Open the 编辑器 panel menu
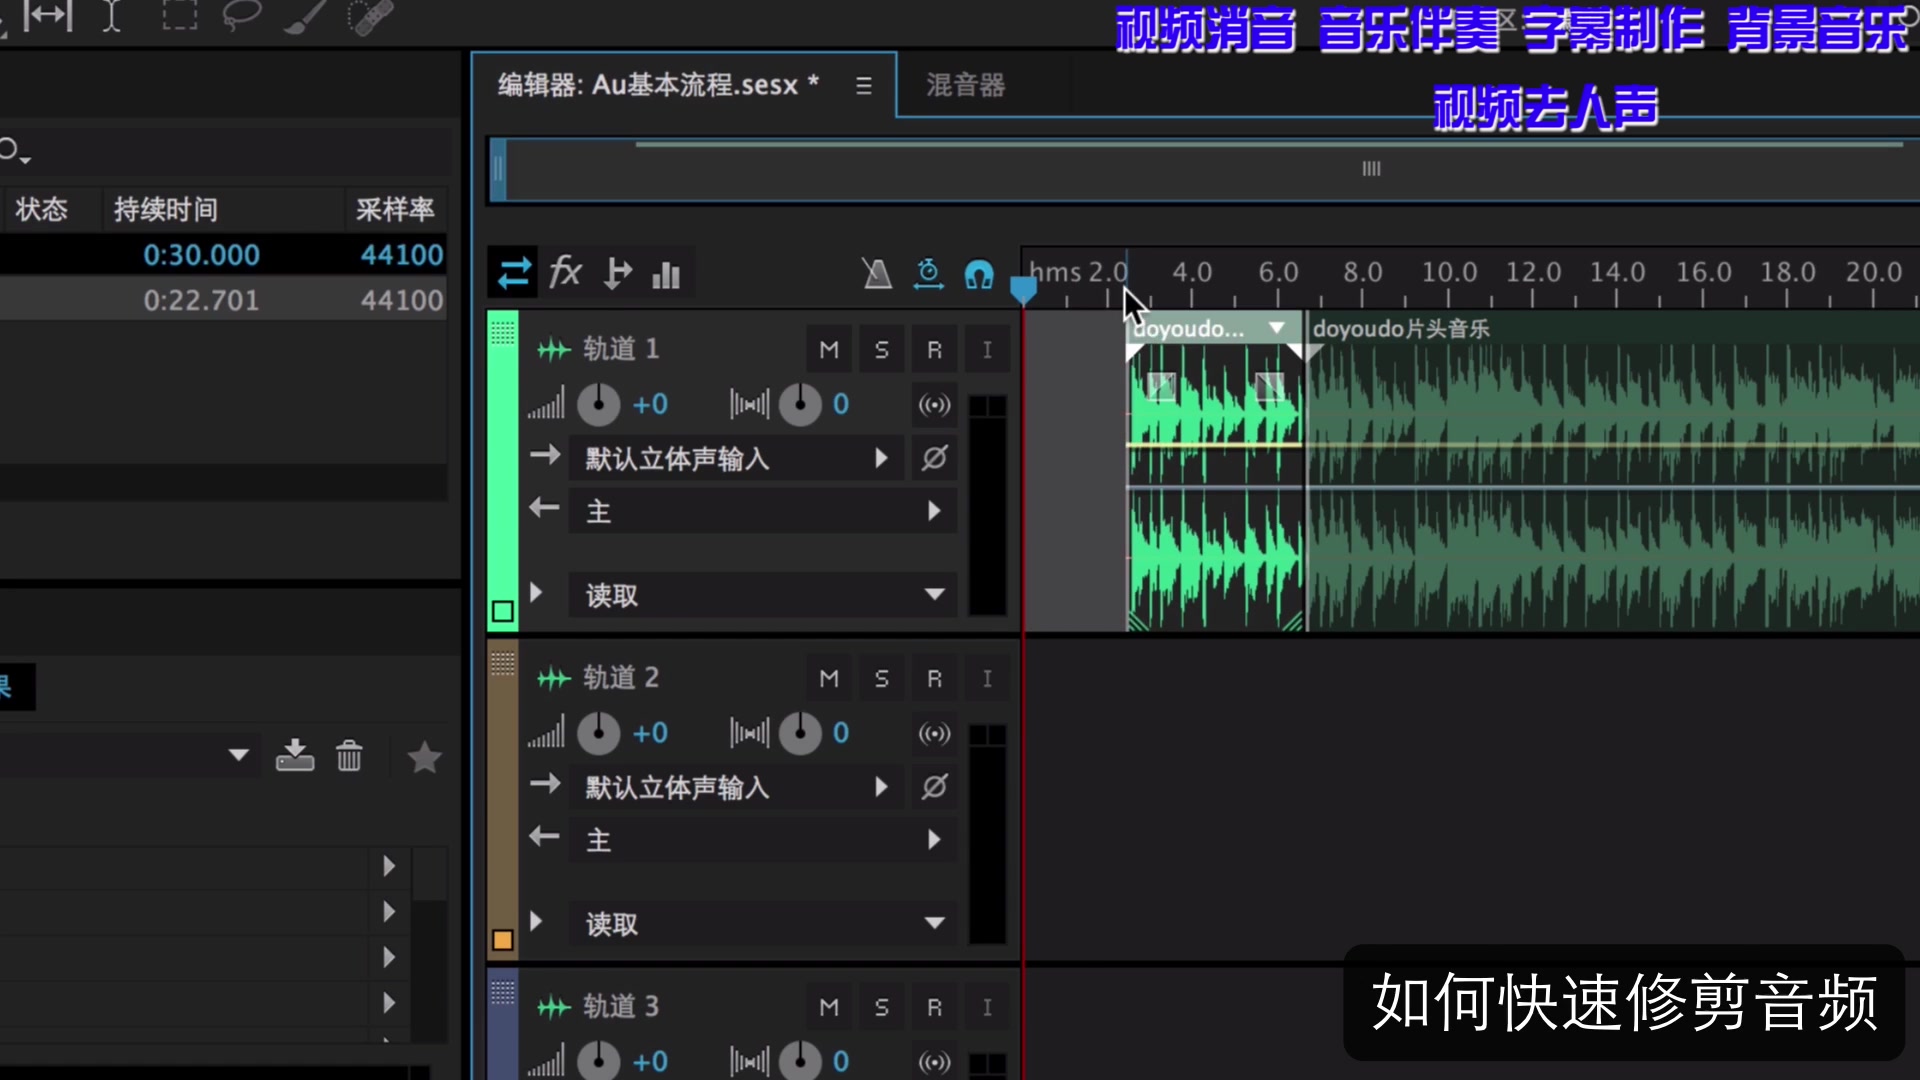This screenshot has height=1080, width=1920. pos(864,85)
